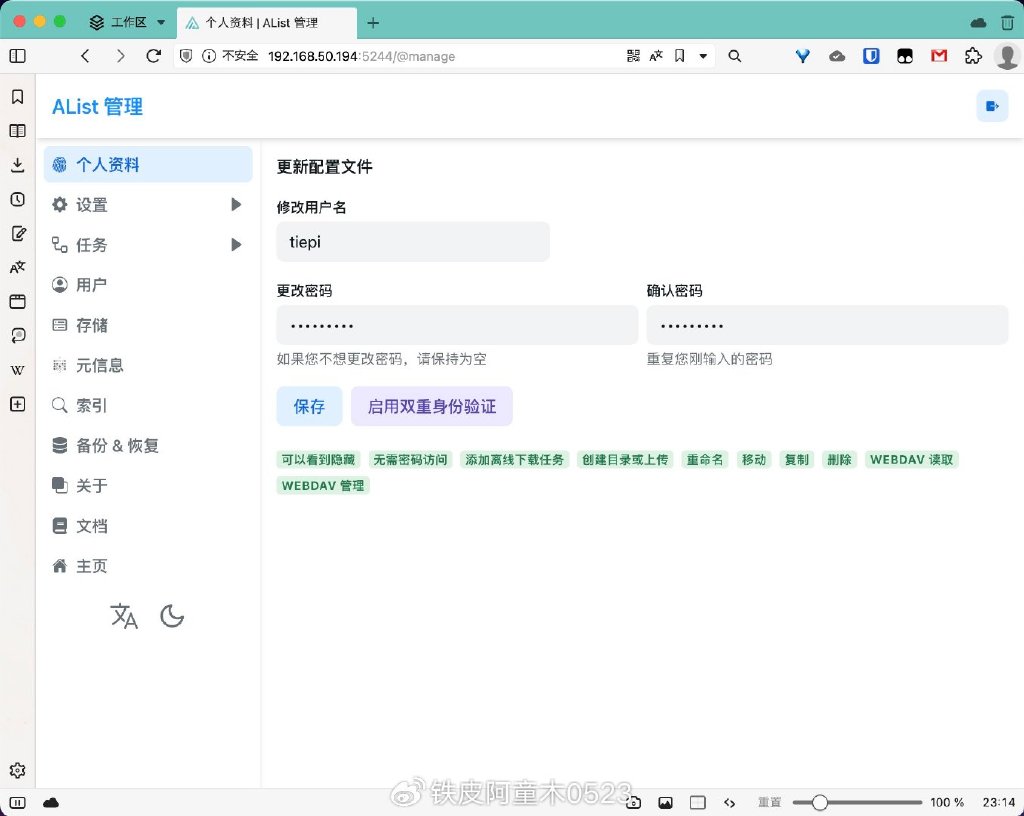Click the shield tracker blocker icon

coord(186,56)
